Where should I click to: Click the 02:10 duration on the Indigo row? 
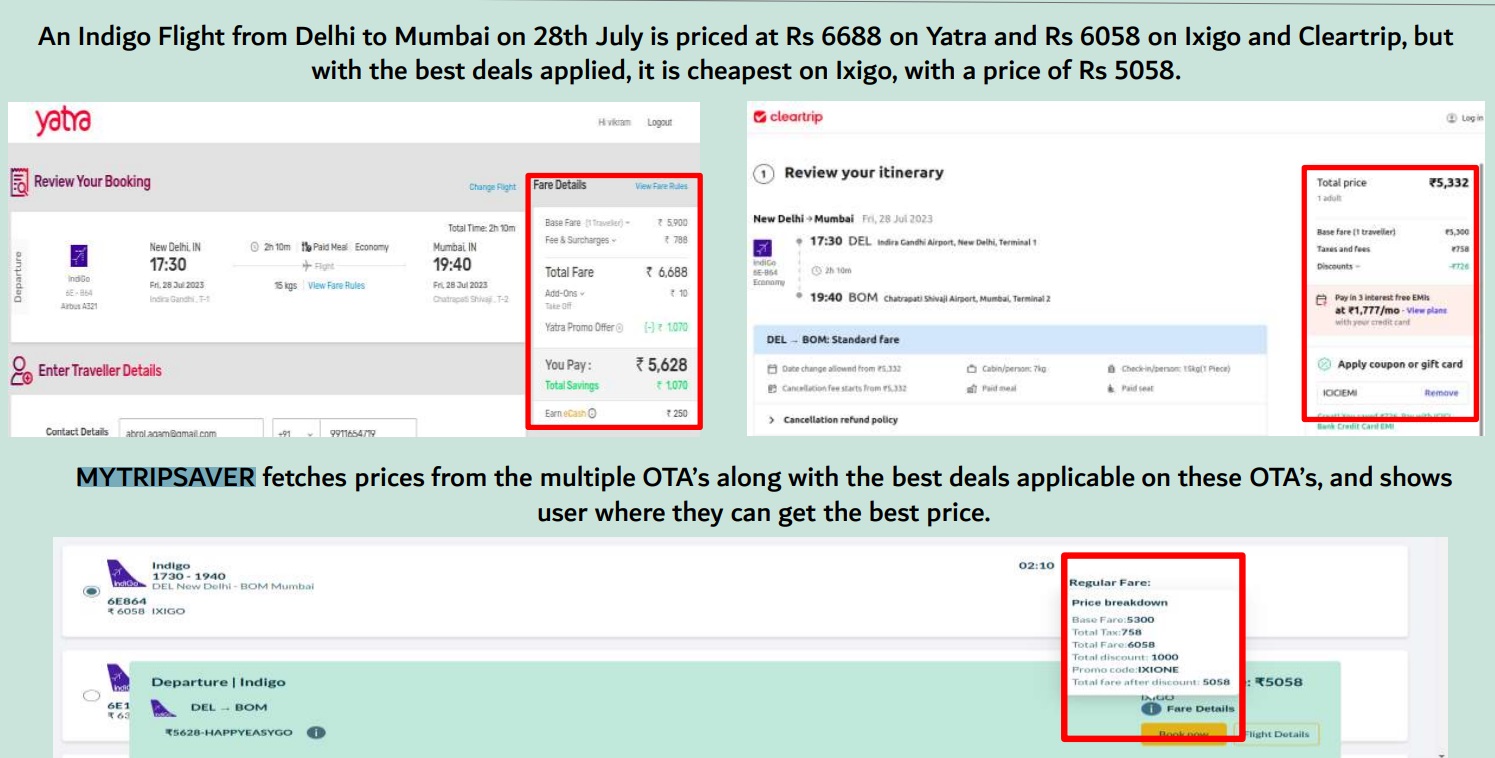[1036, 566]
